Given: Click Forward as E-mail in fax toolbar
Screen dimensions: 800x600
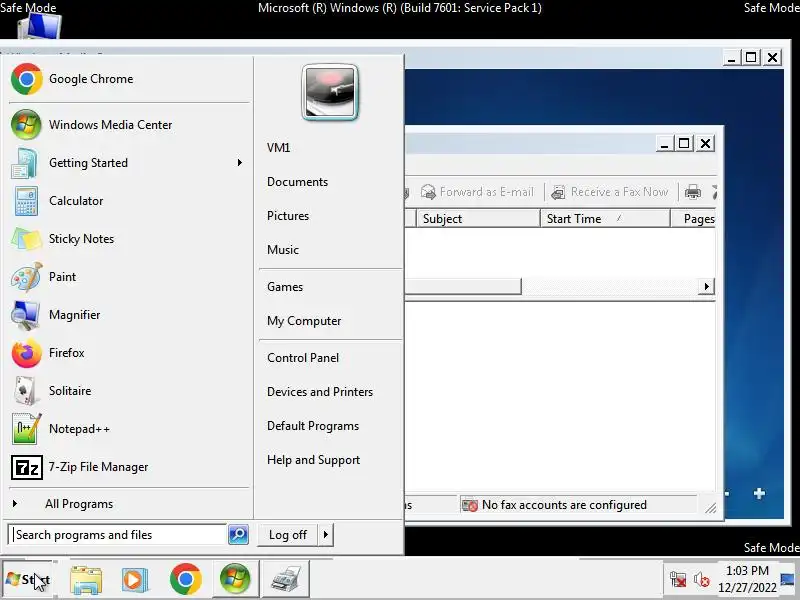Looking at the screenshot, I should (x=477, y=192).
